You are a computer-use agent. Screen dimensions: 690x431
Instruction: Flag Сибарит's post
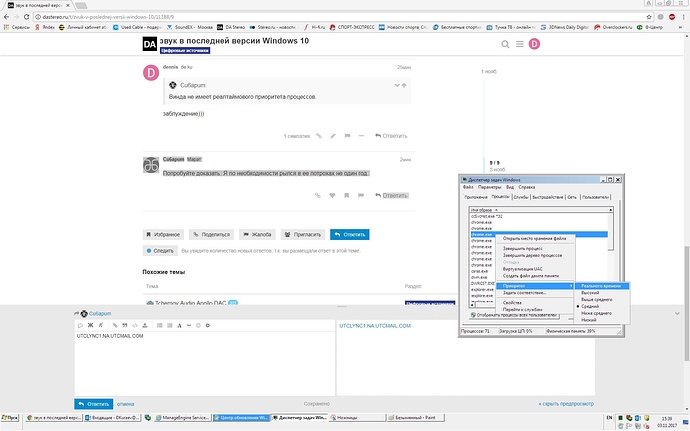361,195
